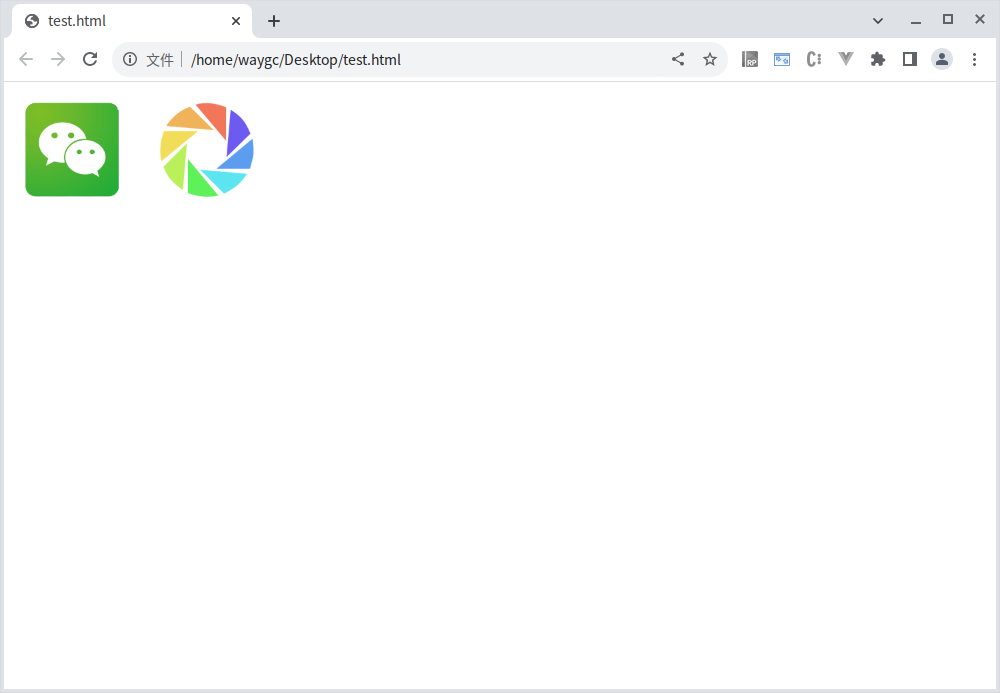The width and height of the screenshot is (1000, 693).
Task: Open the RP extension icon
Action: pyautogui.click(x=750, y=59)
